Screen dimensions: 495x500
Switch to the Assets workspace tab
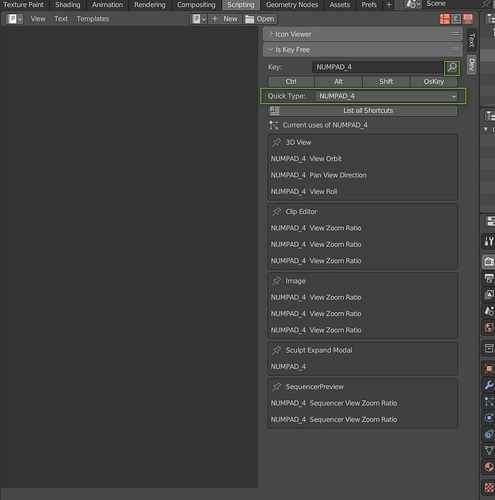point(340,5)
